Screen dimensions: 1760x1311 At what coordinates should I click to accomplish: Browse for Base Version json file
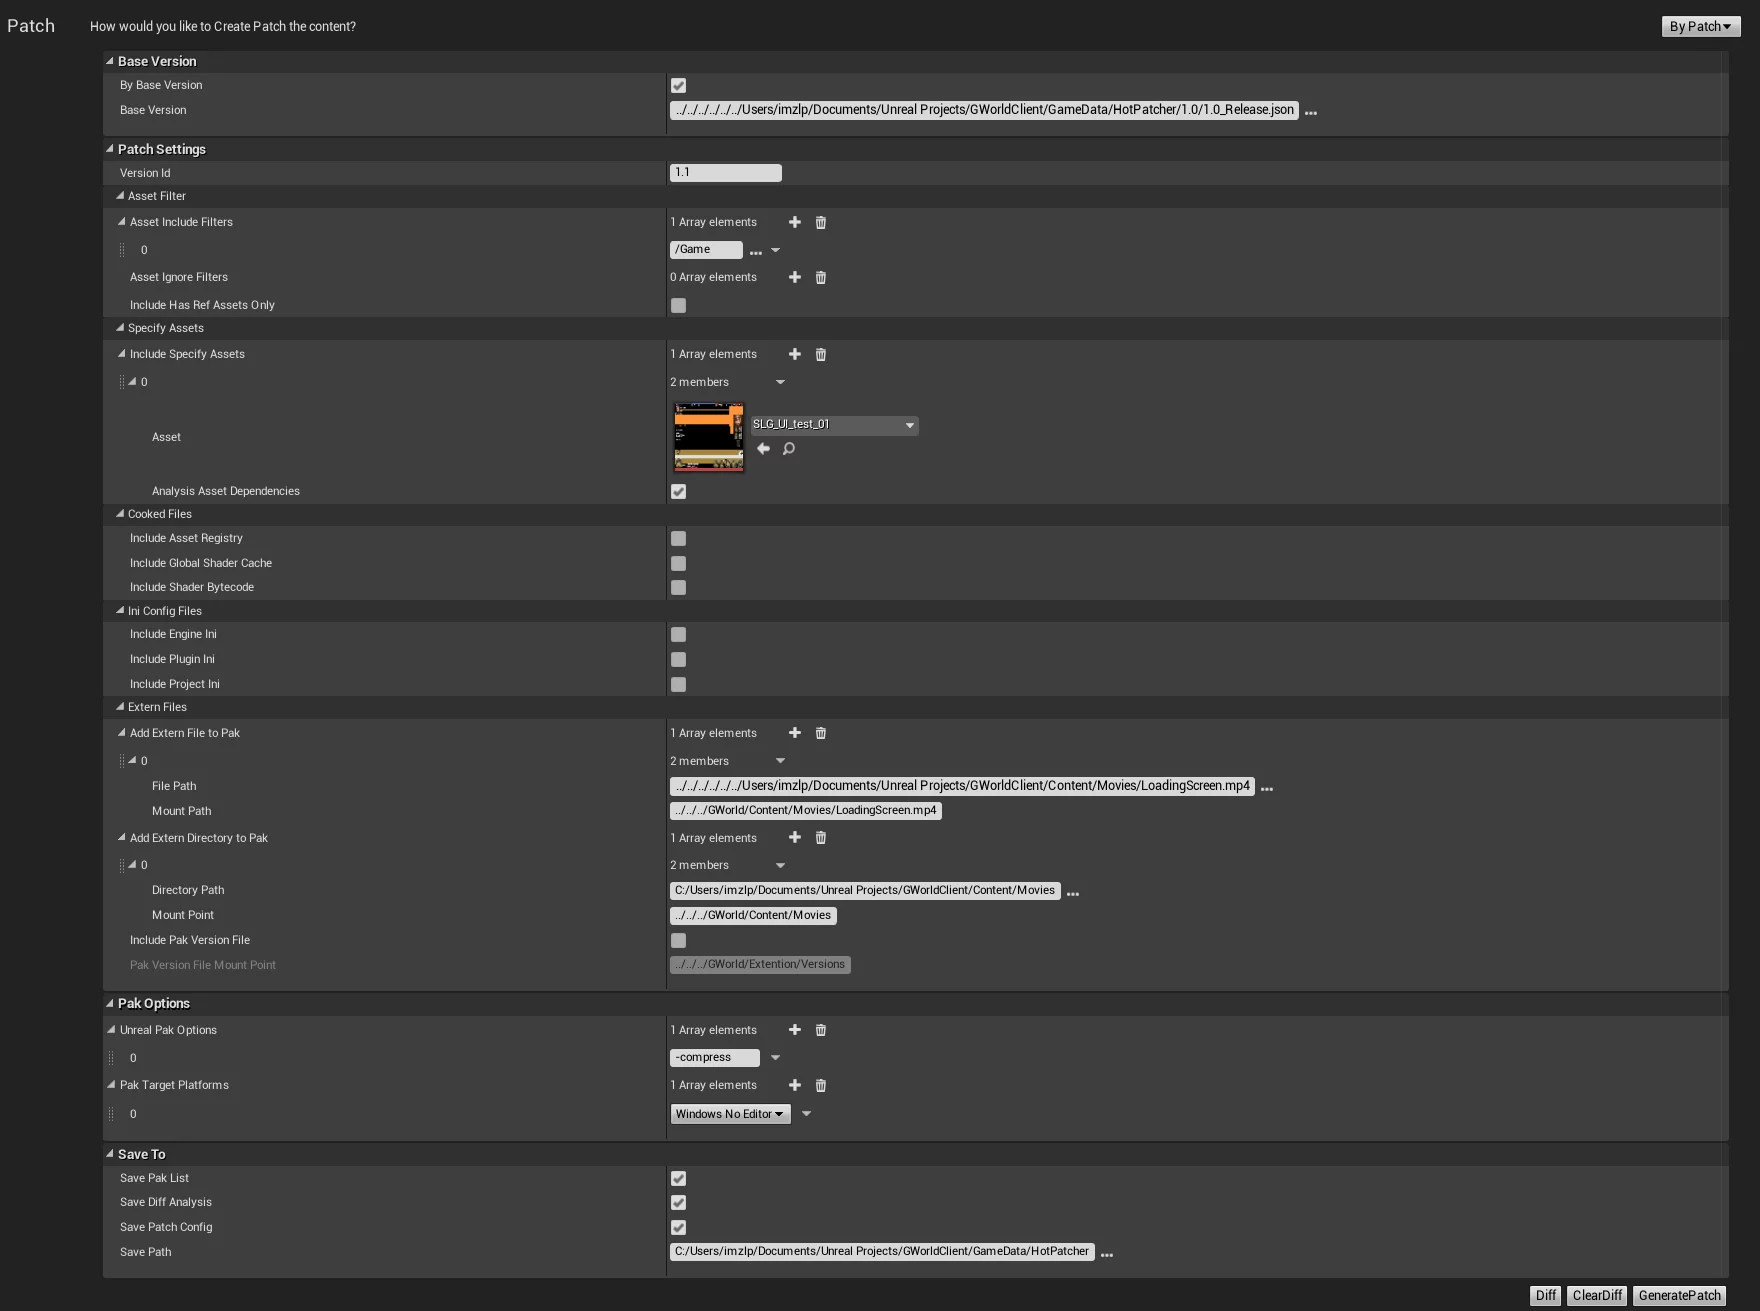pos(1311,112)
